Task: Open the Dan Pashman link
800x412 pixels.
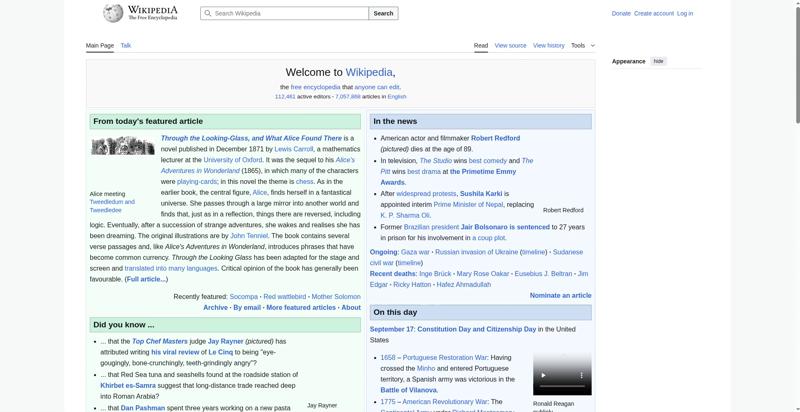Action: pos(143,408)
